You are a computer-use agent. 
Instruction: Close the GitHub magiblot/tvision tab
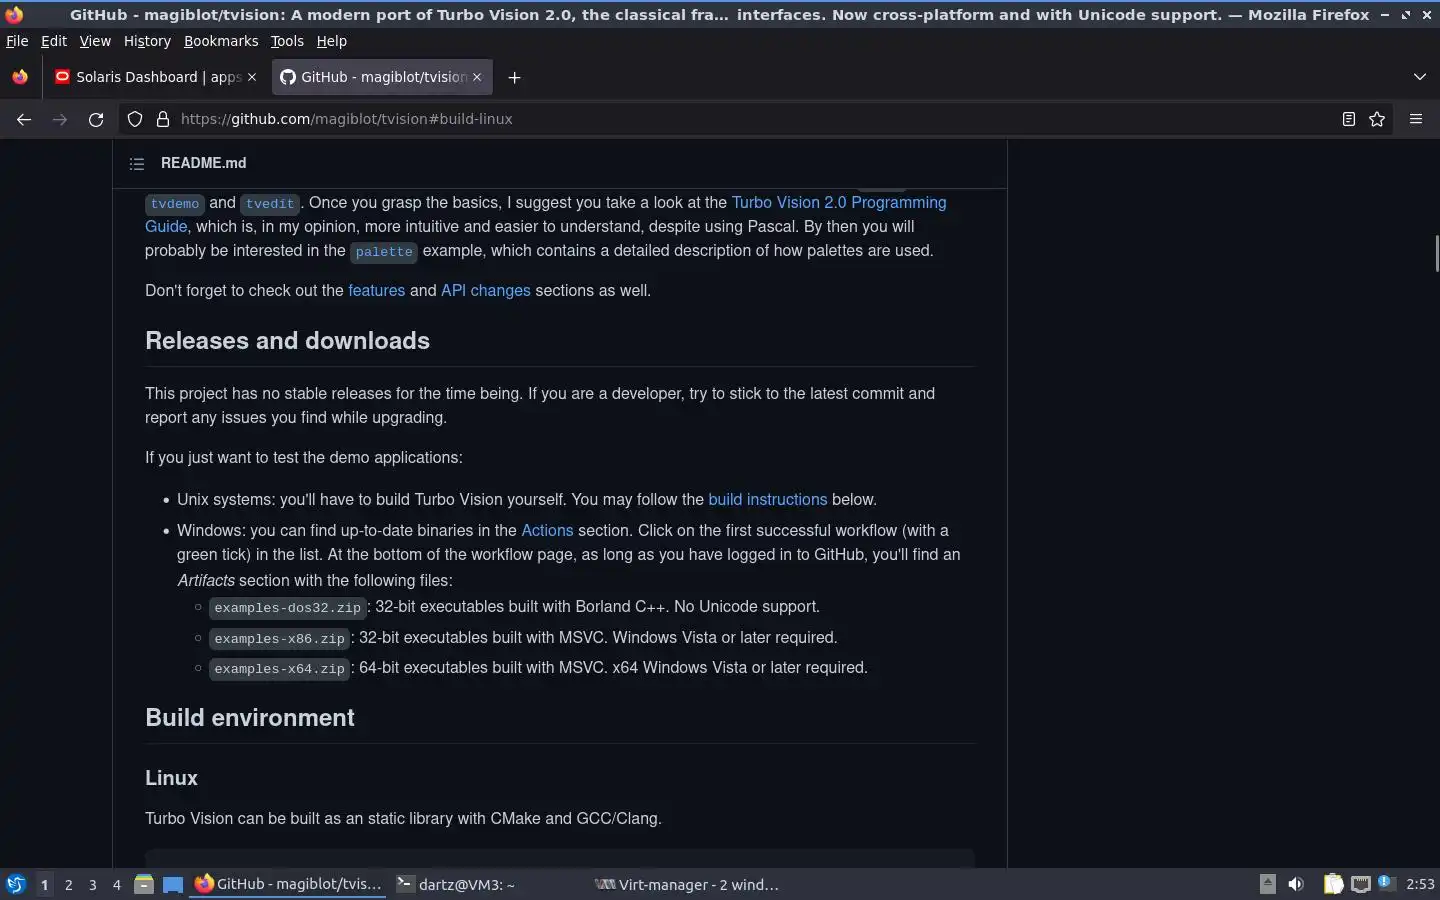tap(477, 77)
